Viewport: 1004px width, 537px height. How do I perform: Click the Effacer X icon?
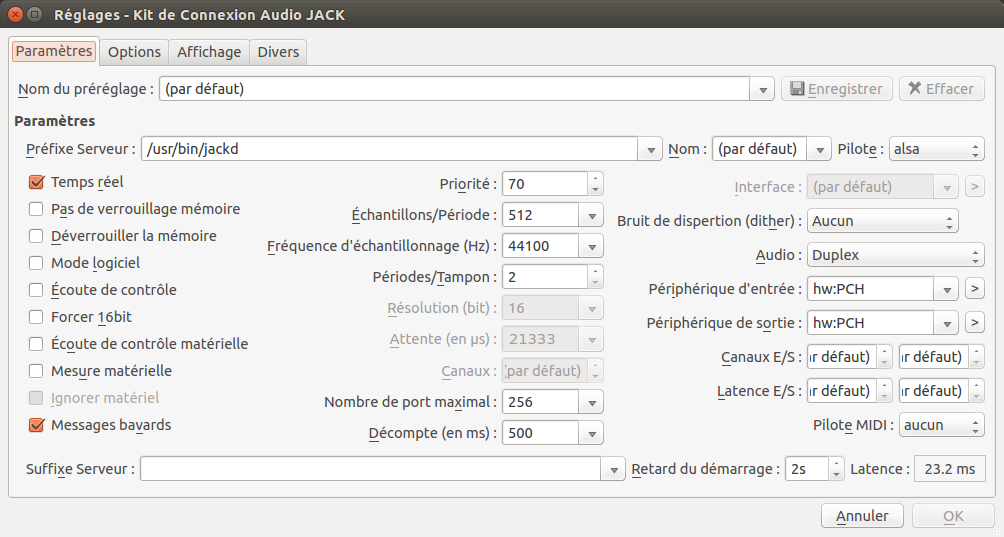(914, 89)
